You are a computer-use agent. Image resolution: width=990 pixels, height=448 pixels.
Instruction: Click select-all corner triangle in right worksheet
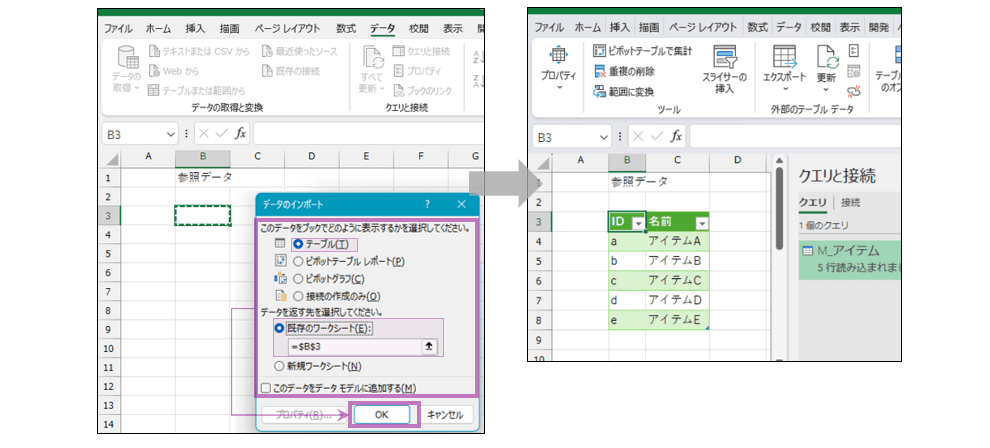(542, 161)
